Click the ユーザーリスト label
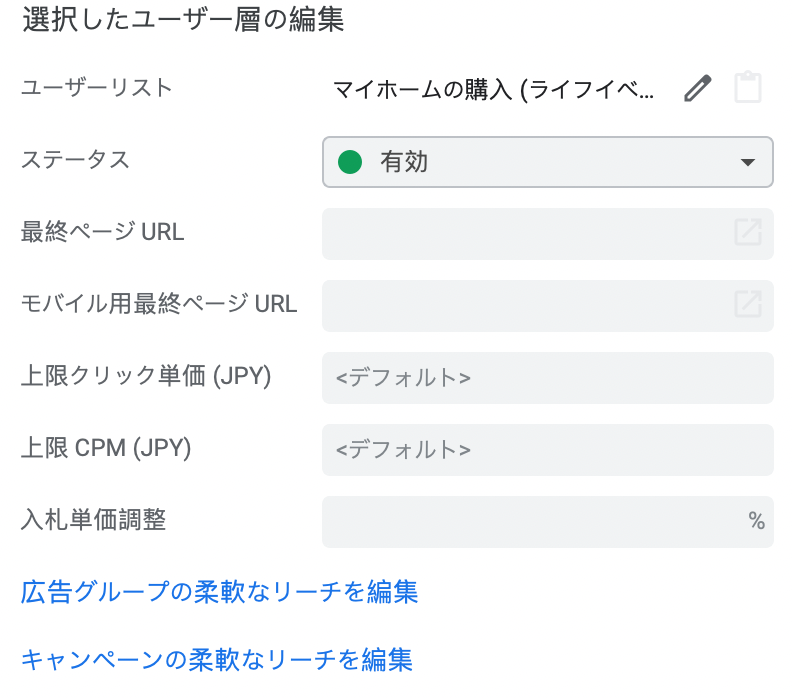The width and height of the screenshot is (792, 698). (97, 88)
